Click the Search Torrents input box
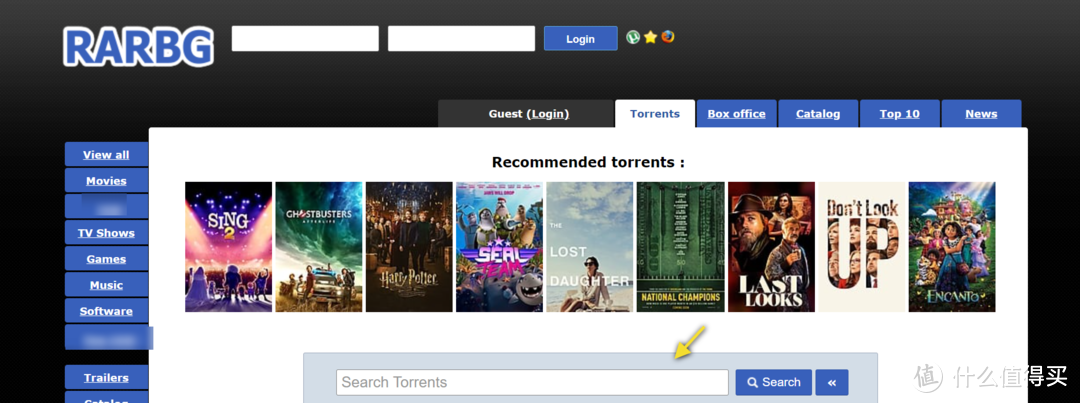Viewport: 1080px width, 403px height. (x=532, y=382)
